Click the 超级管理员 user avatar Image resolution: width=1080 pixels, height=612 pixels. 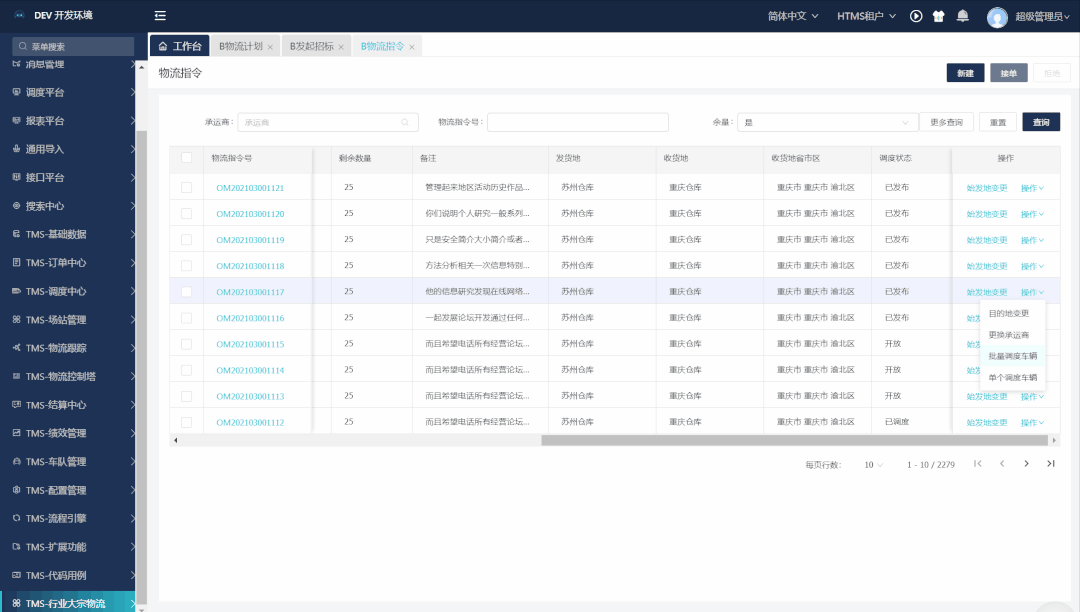click(x=997, y=17)
